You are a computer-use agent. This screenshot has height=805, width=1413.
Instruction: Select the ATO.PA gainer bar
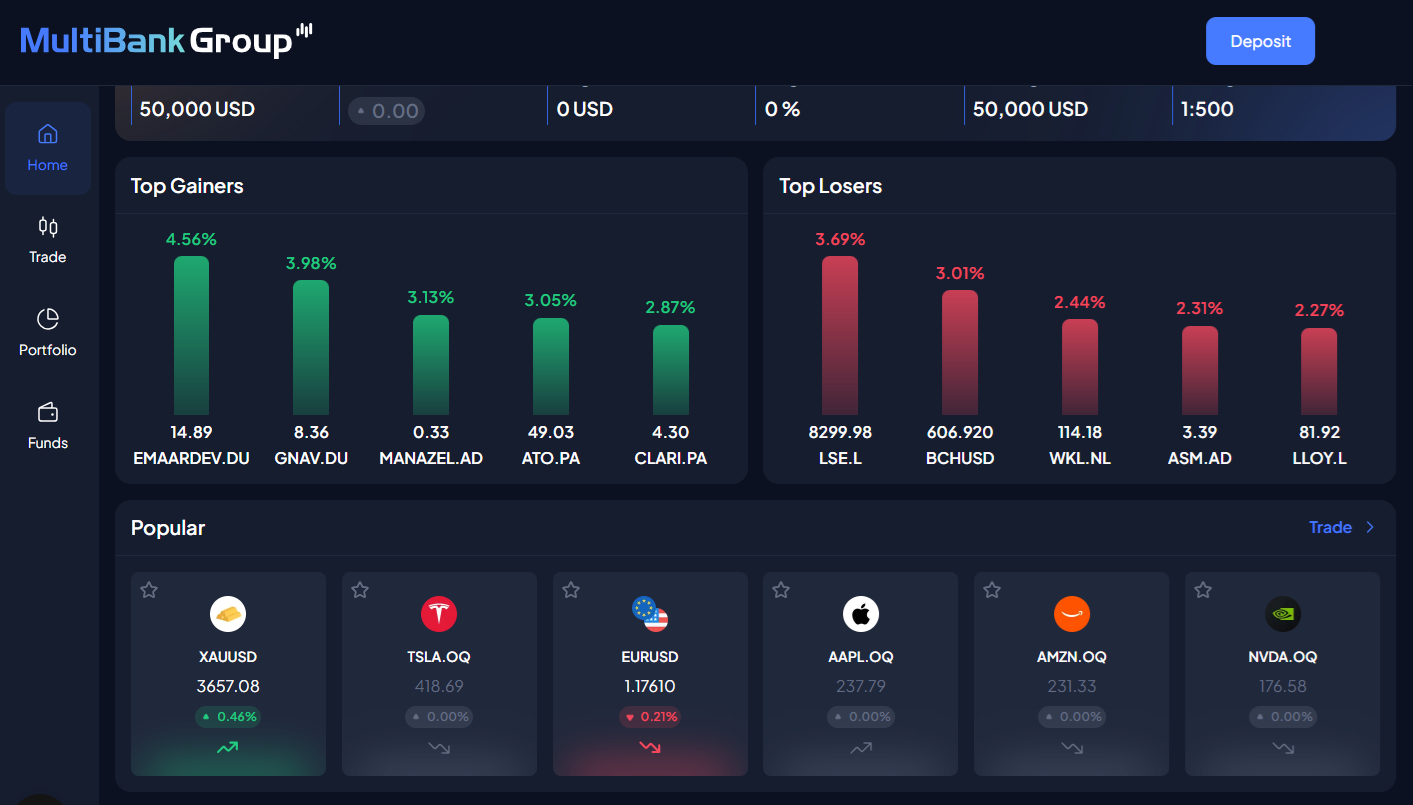pos(551,366)
